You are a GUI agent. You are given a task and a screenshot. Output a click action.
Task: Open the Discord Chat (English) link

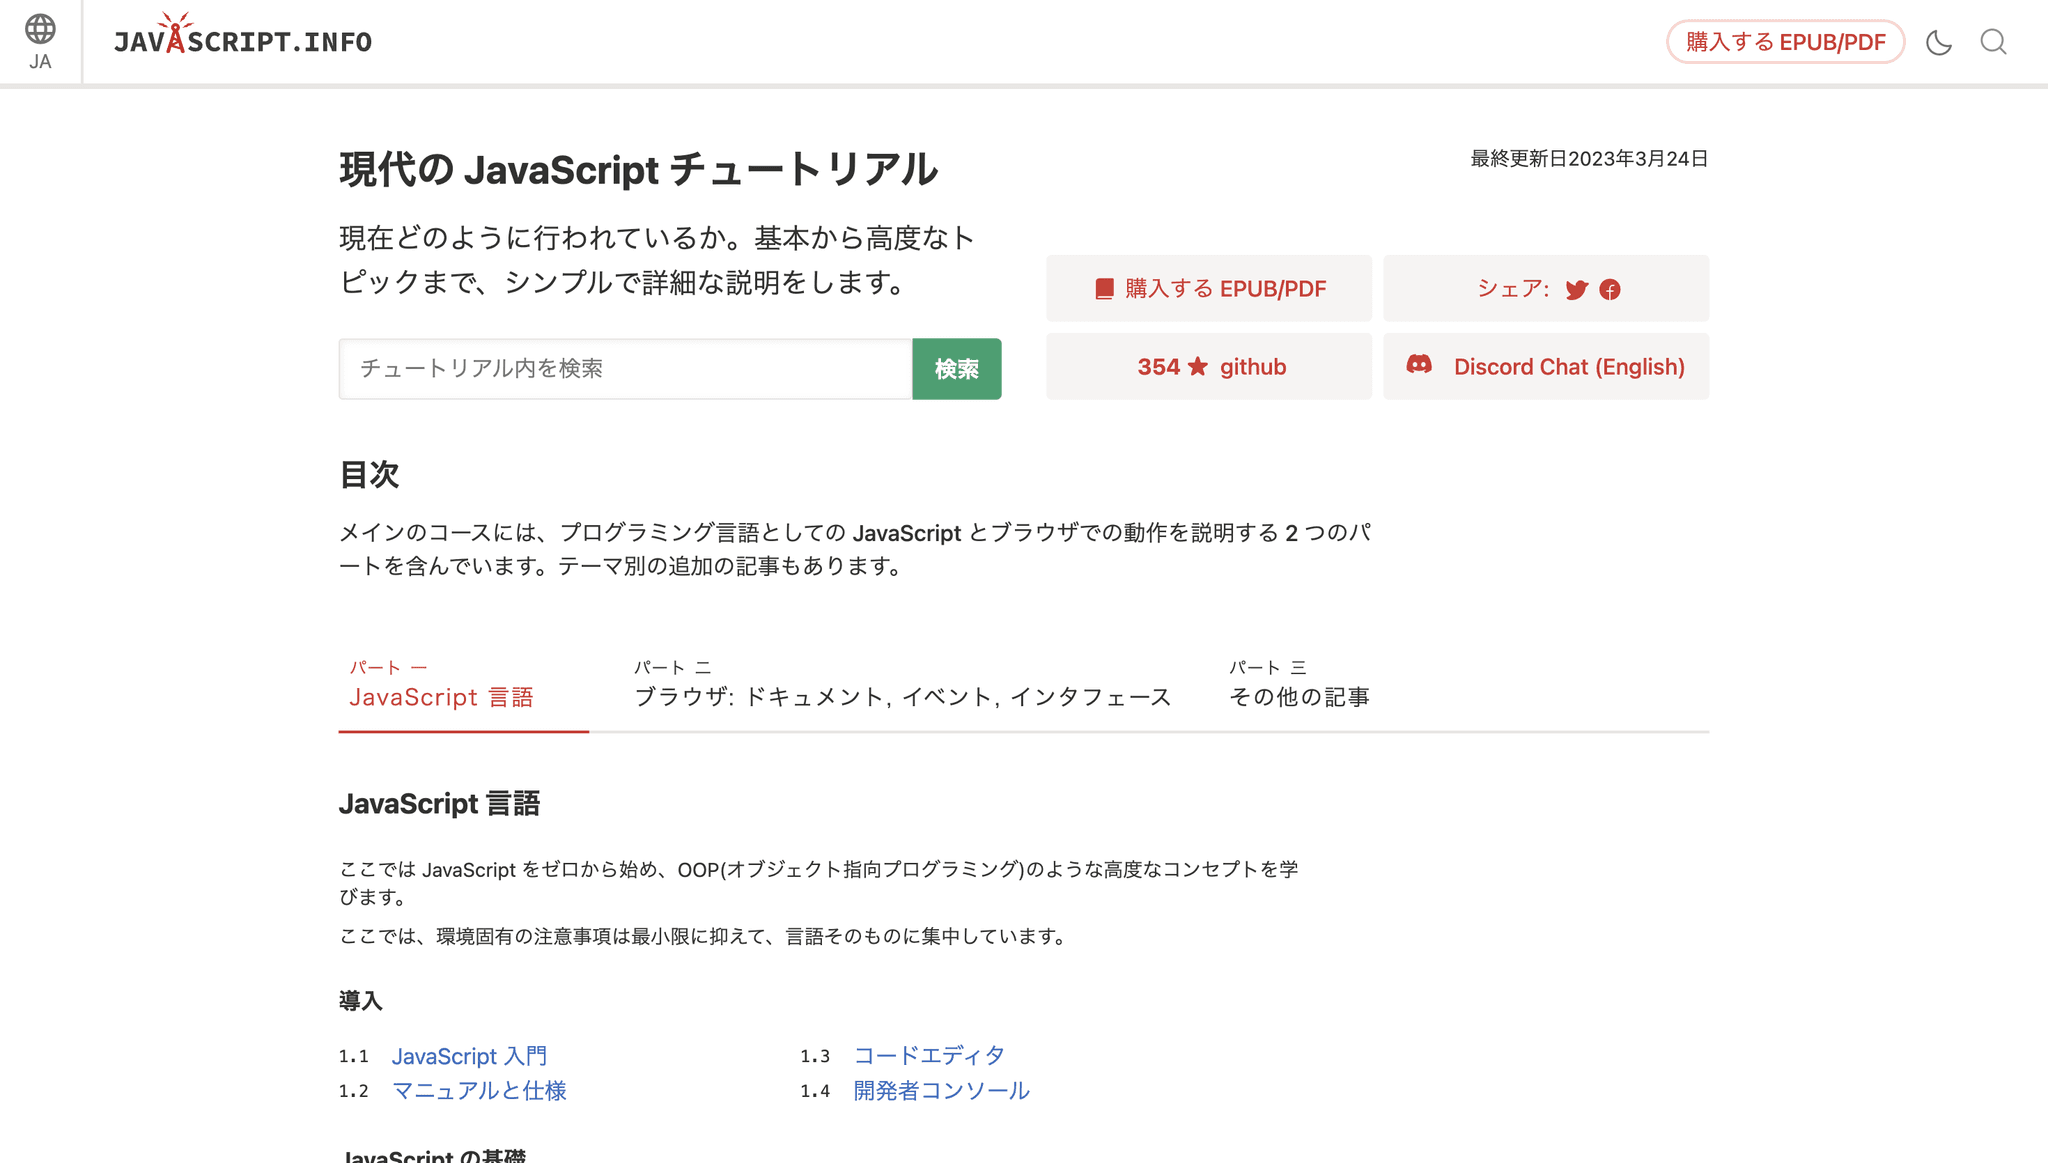[1546, 367]
